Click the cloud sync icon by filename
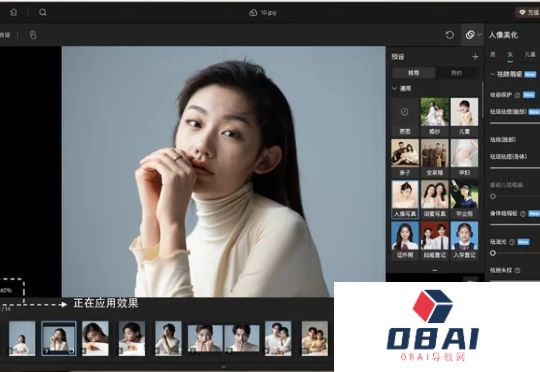The image size is (540, 372). [253, 13]
